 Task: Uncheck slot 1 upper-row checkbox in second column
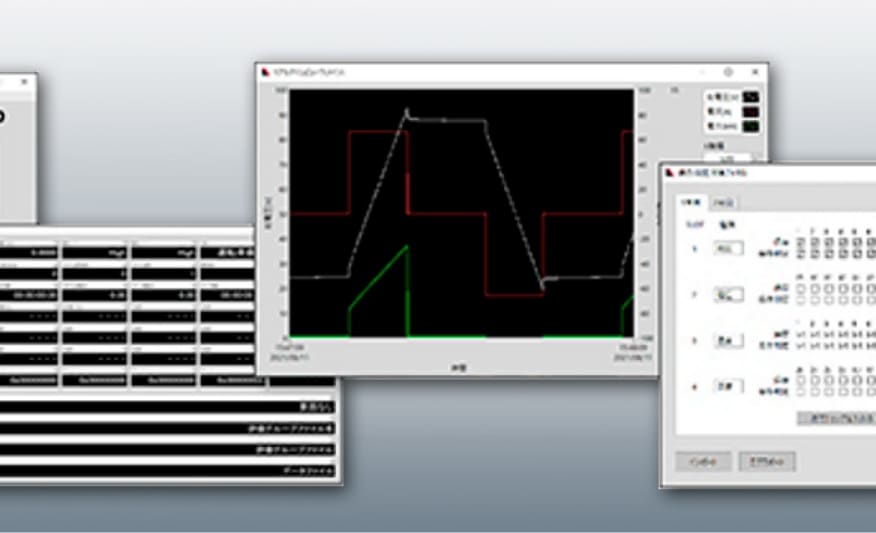point(815,242)
